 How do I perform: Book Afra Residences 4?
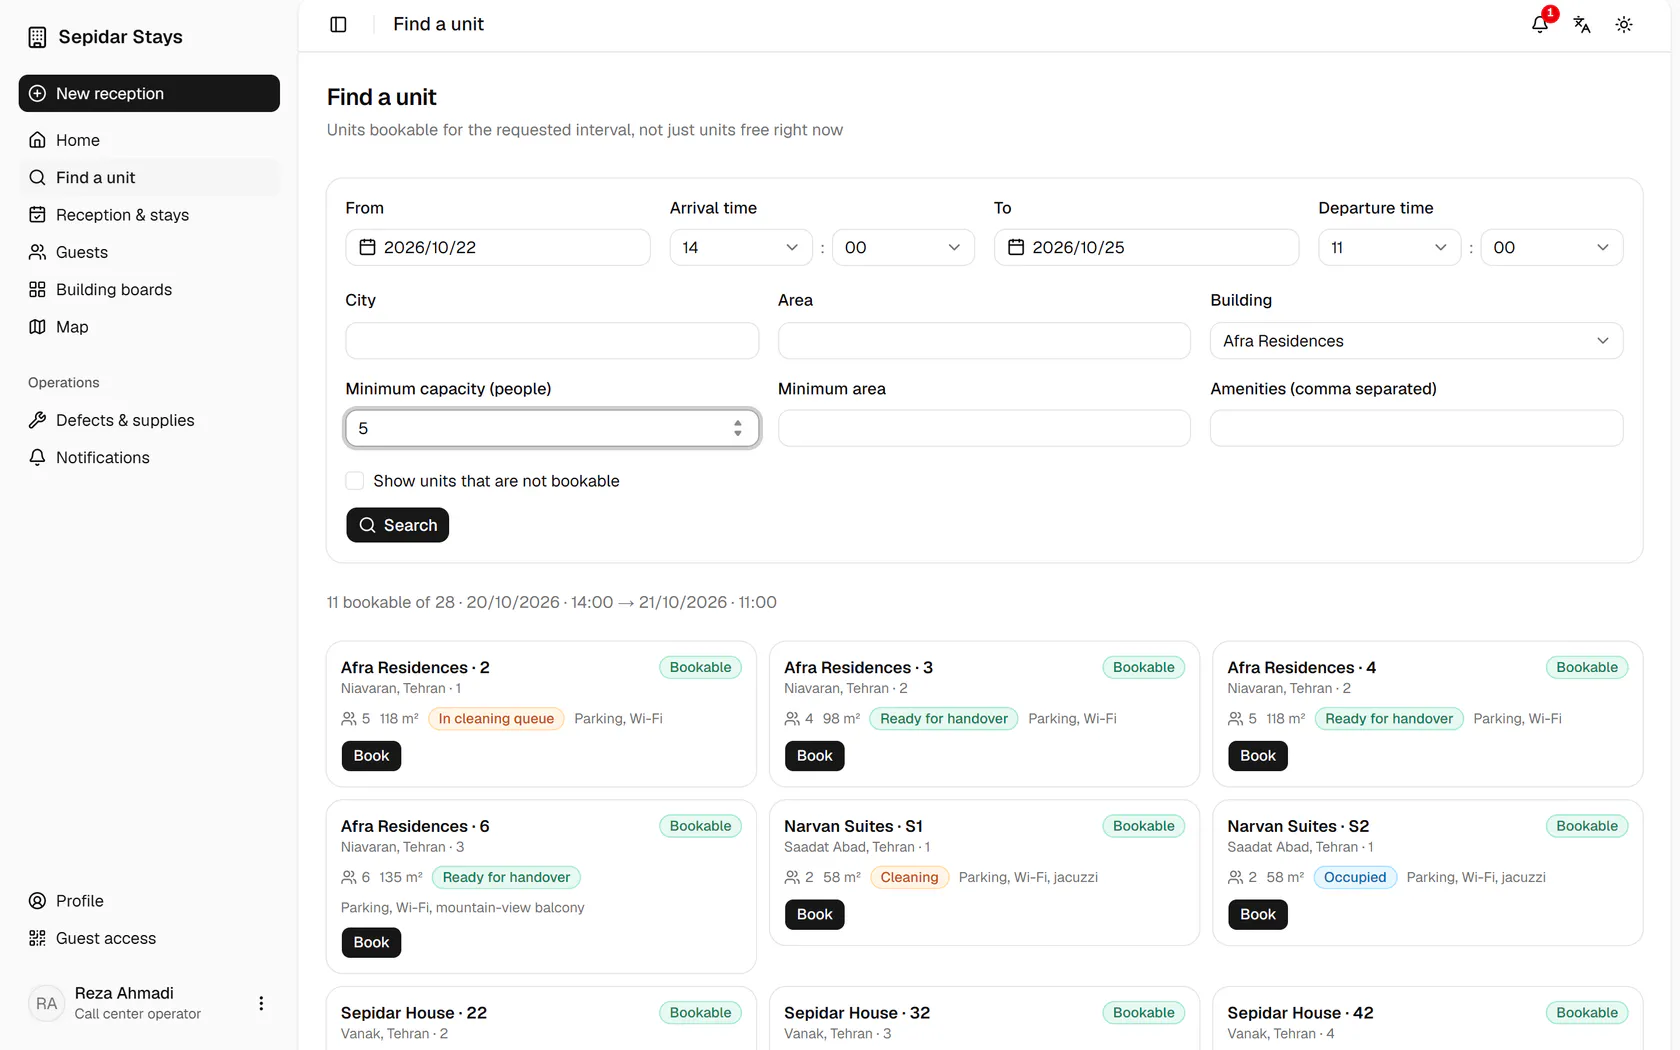point(1257,756)
